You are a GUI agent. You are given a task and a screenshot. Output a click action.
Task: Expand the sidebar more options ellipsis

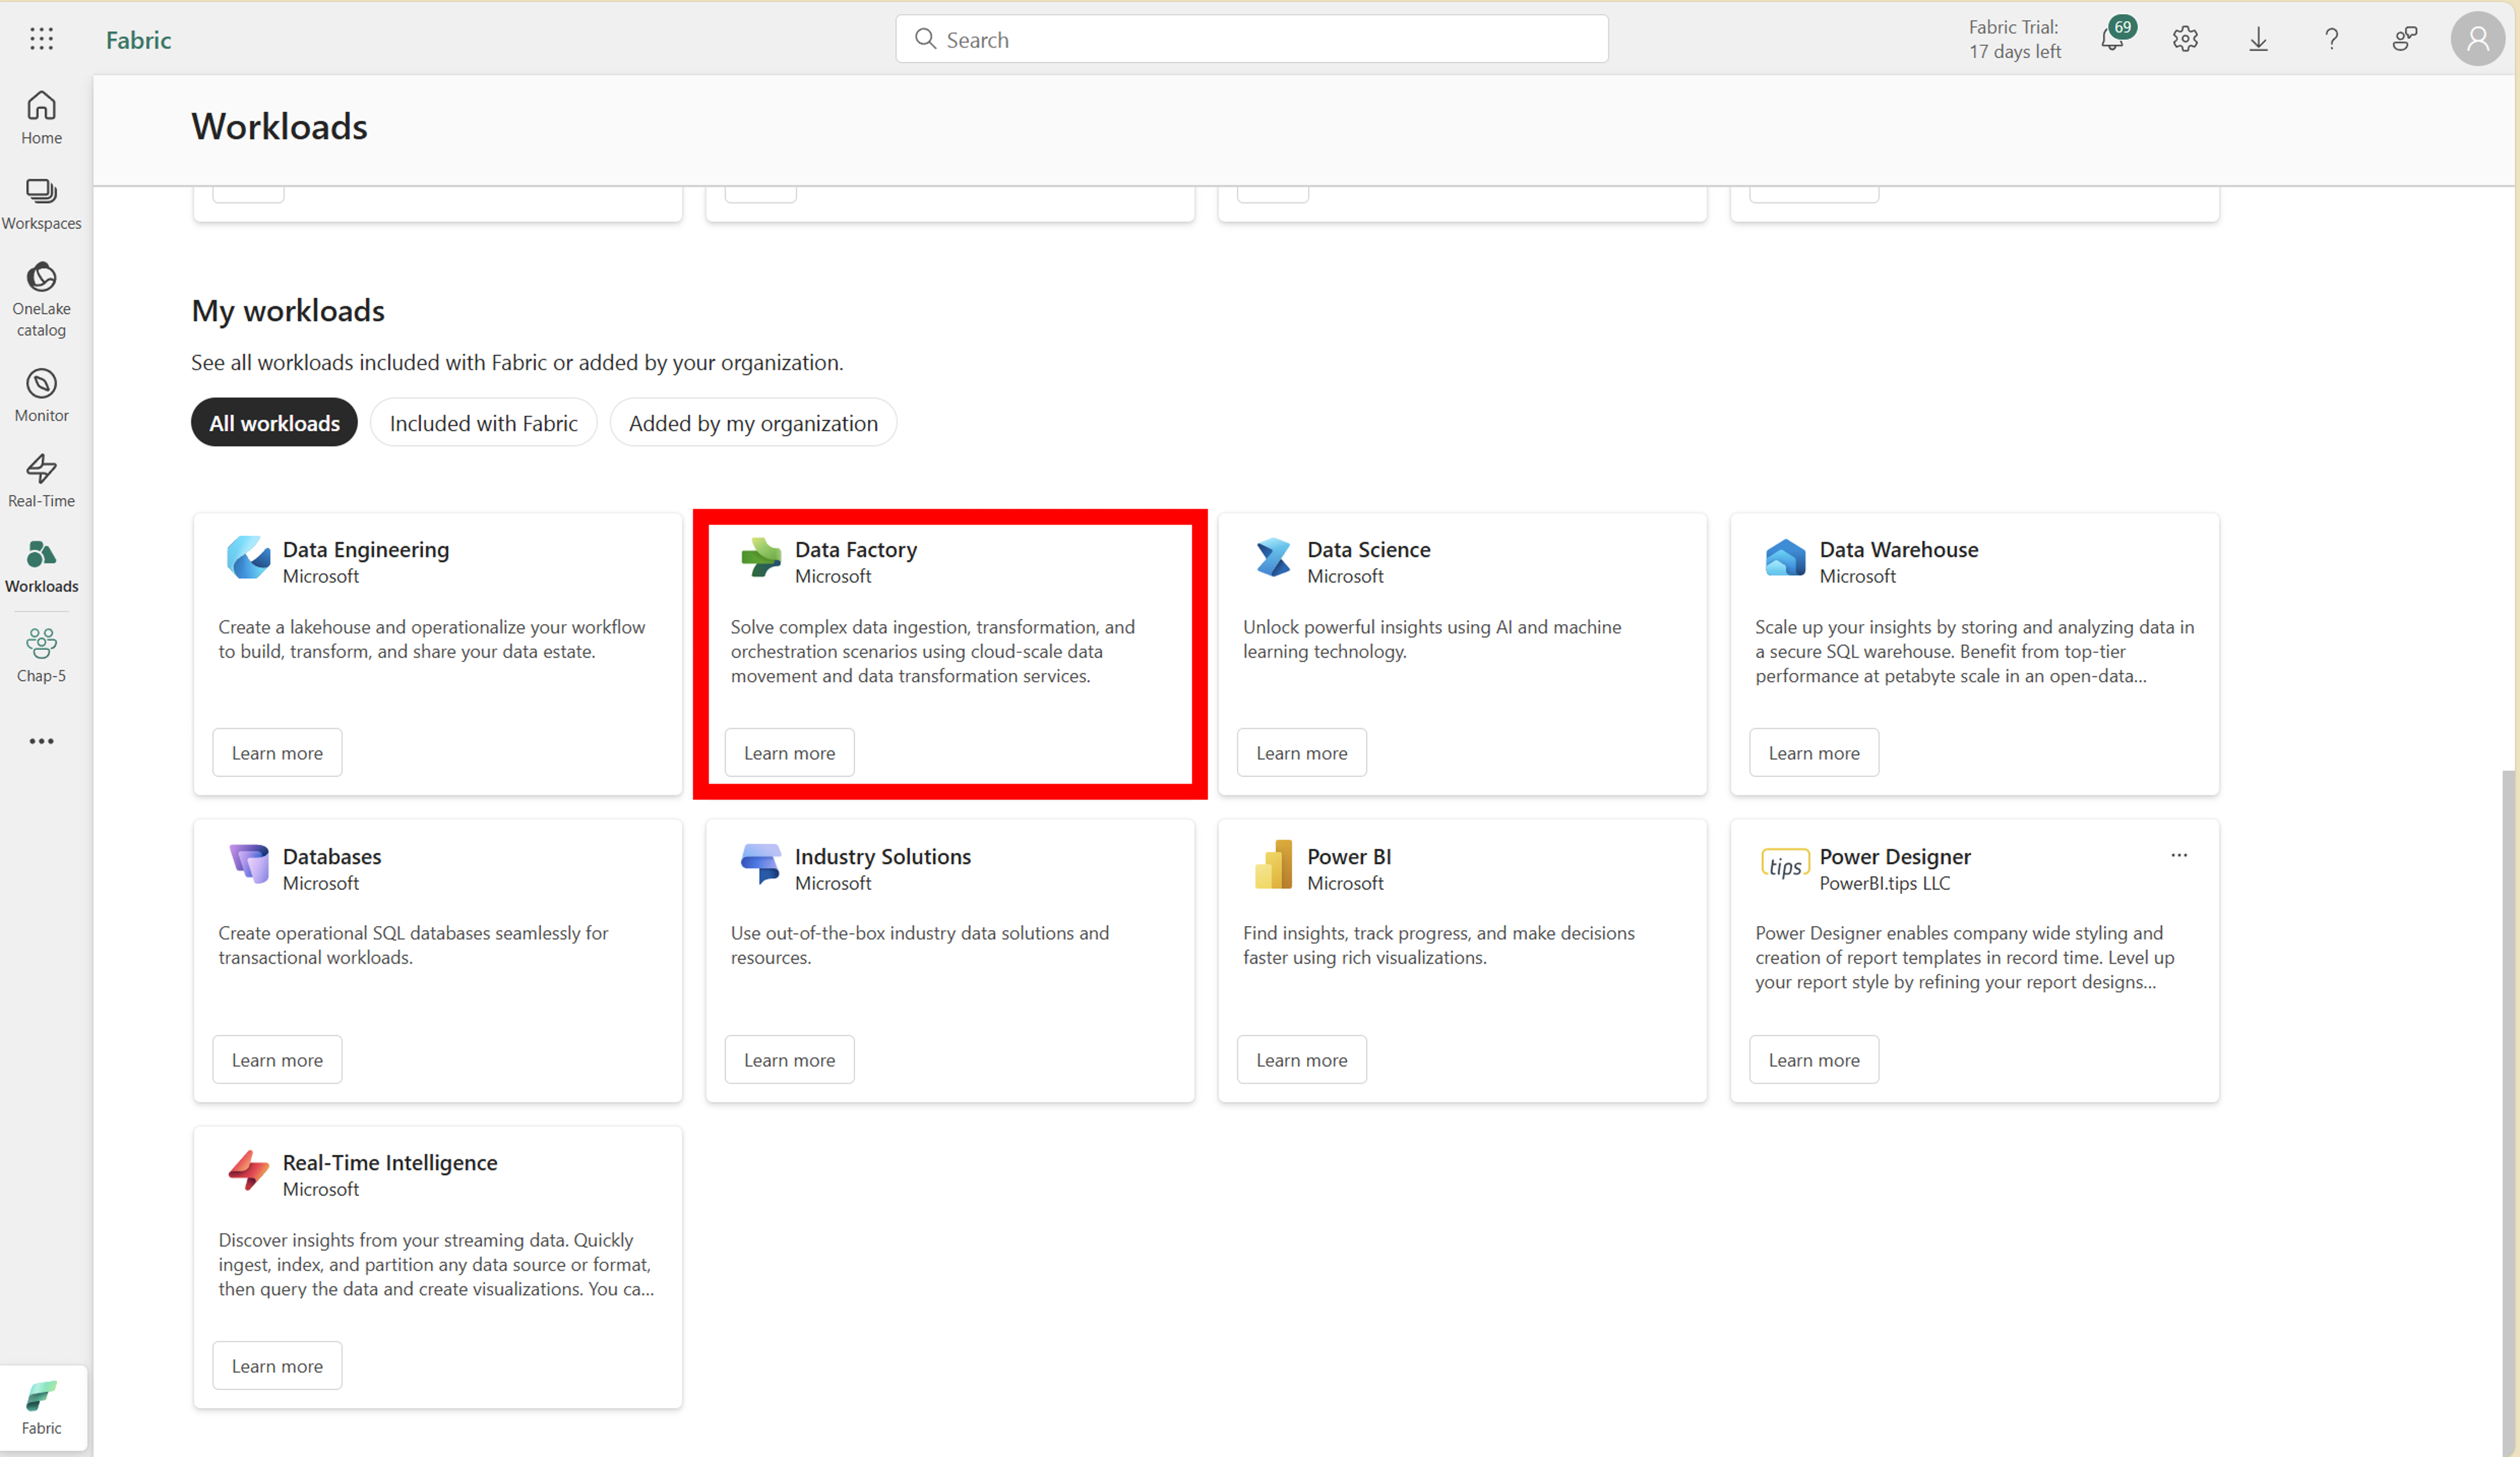[41, 741]
